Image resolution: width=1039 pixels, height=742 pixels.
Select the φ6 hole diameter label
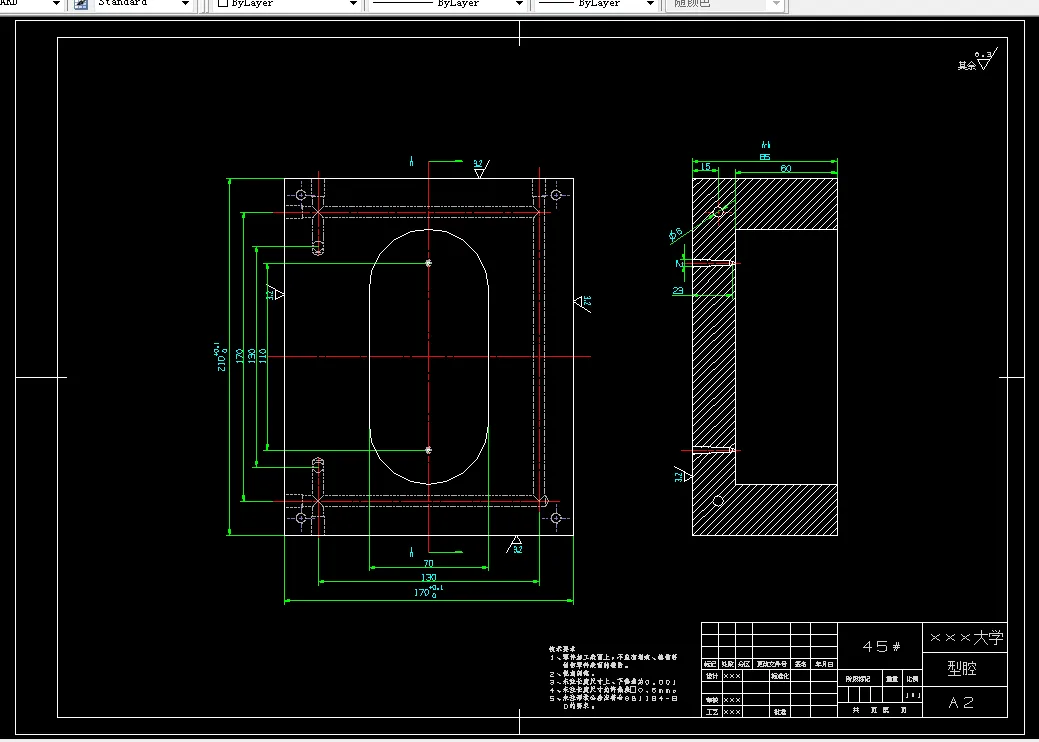pos(675,233)
